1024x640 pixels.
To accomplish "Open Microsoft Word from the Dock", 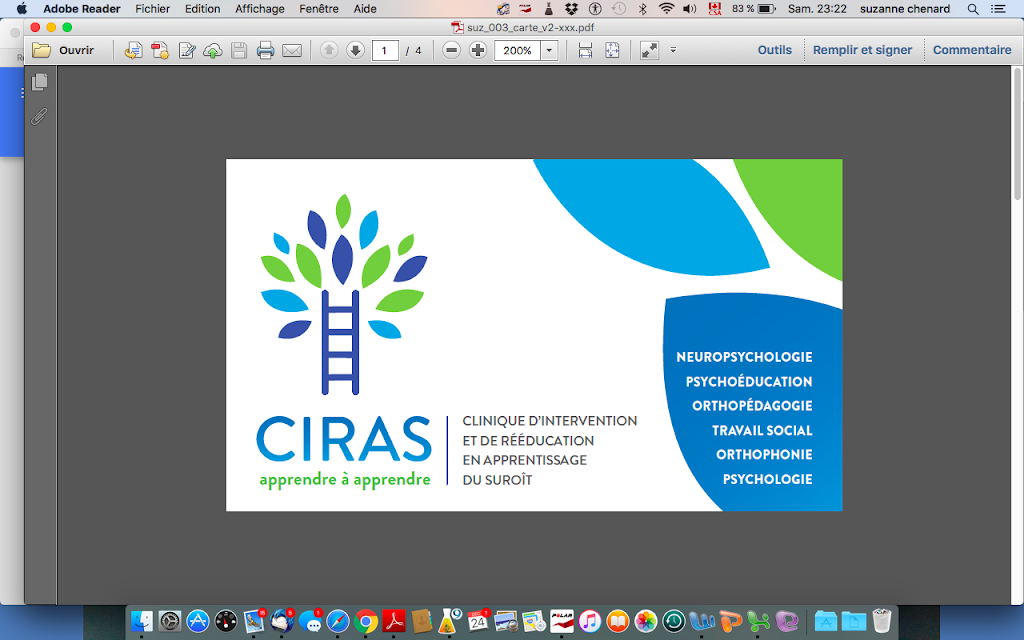I will pyautogui.click(x=702, y=621).
